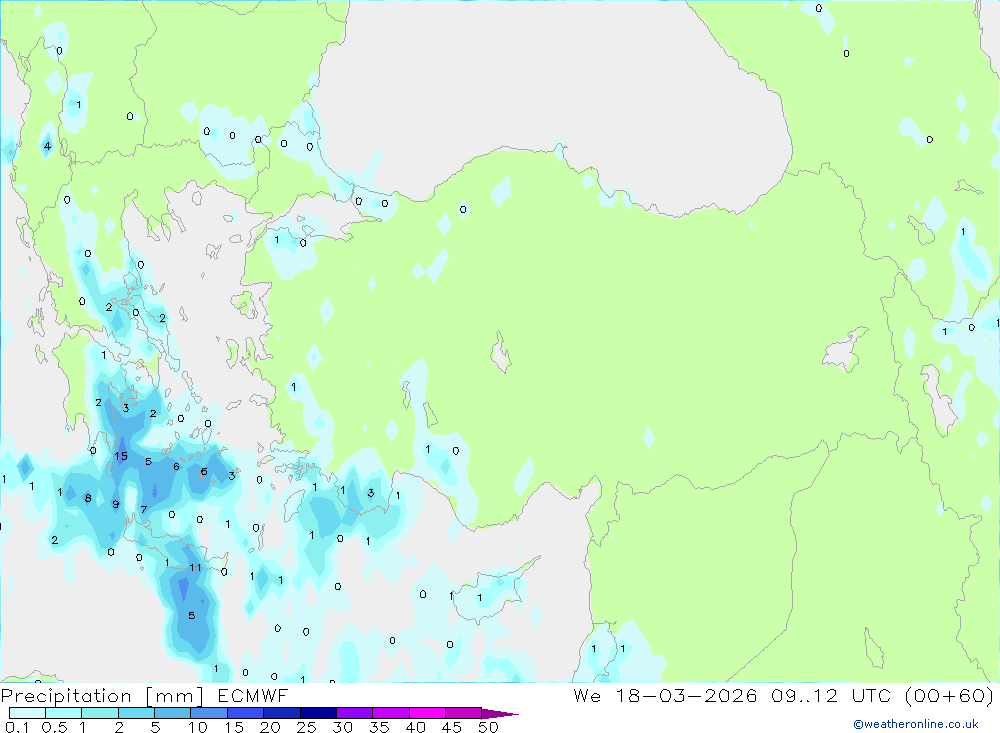Click the '50' legend scale label
1000x733 pixels.
(489, 727)
